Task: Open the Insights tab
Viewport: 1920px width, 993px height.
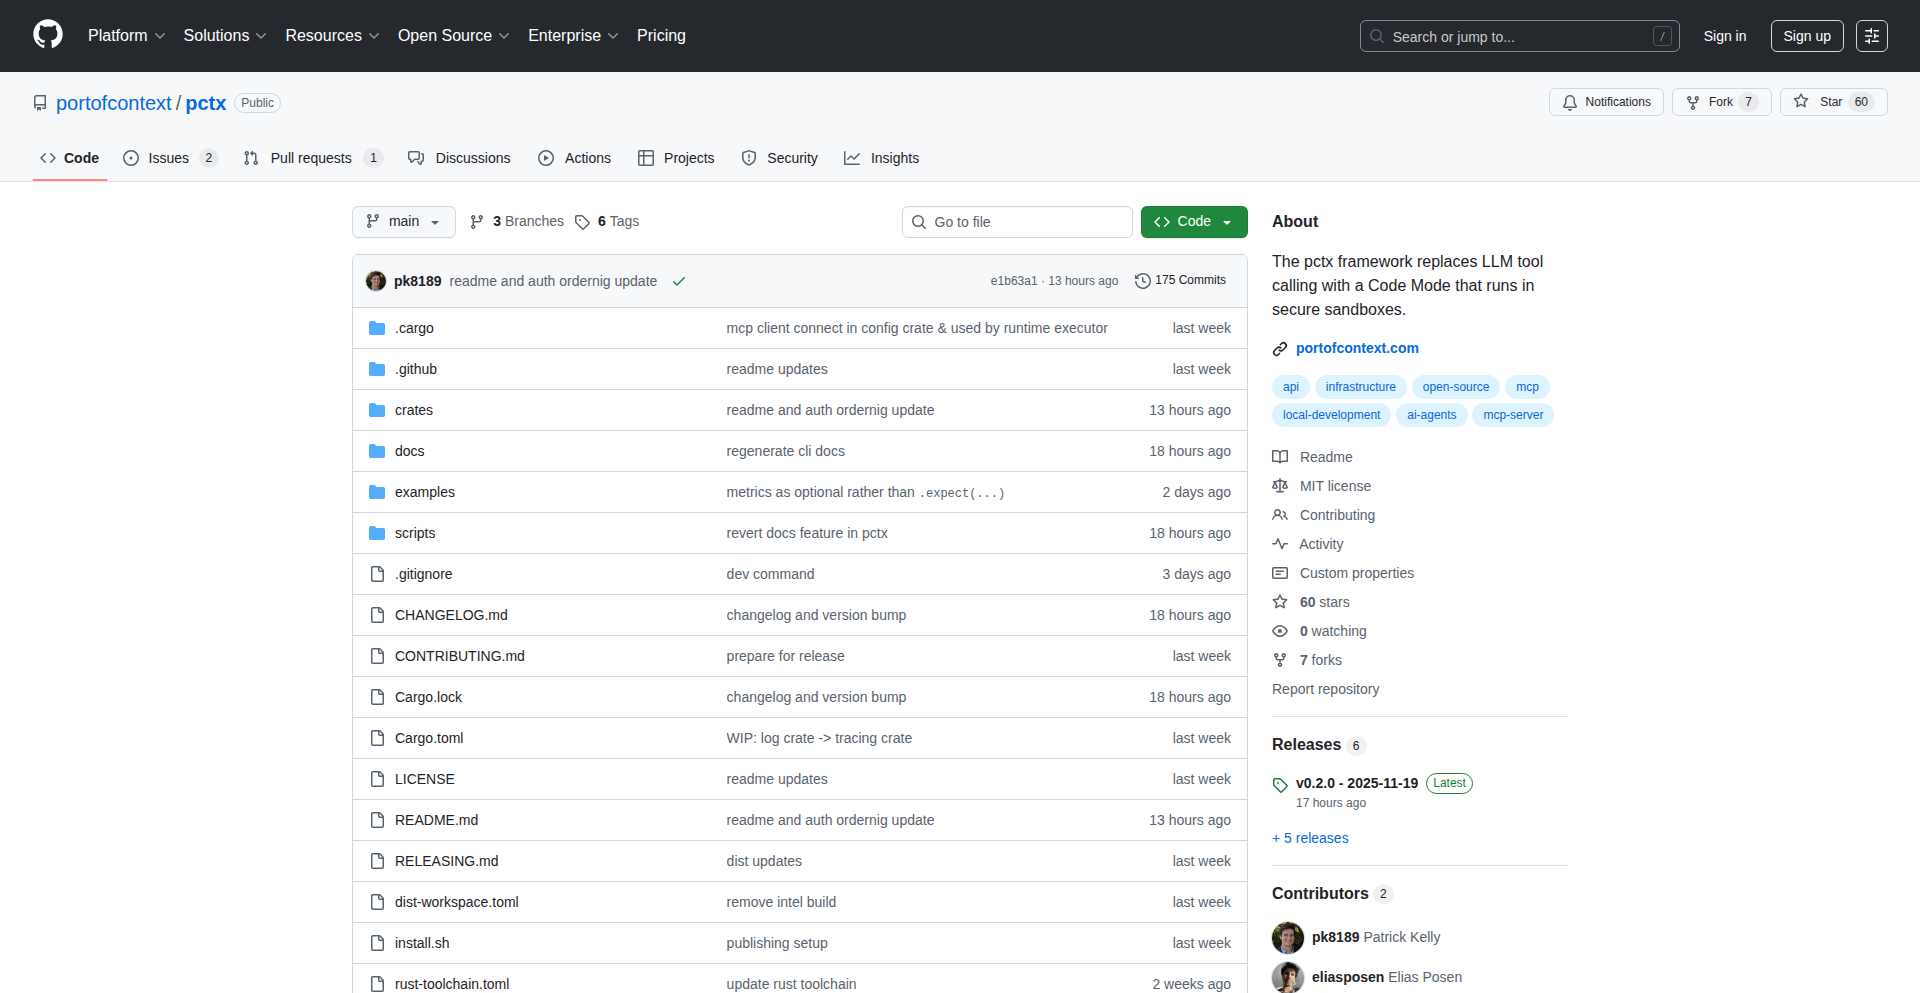Action: point(893,158)
